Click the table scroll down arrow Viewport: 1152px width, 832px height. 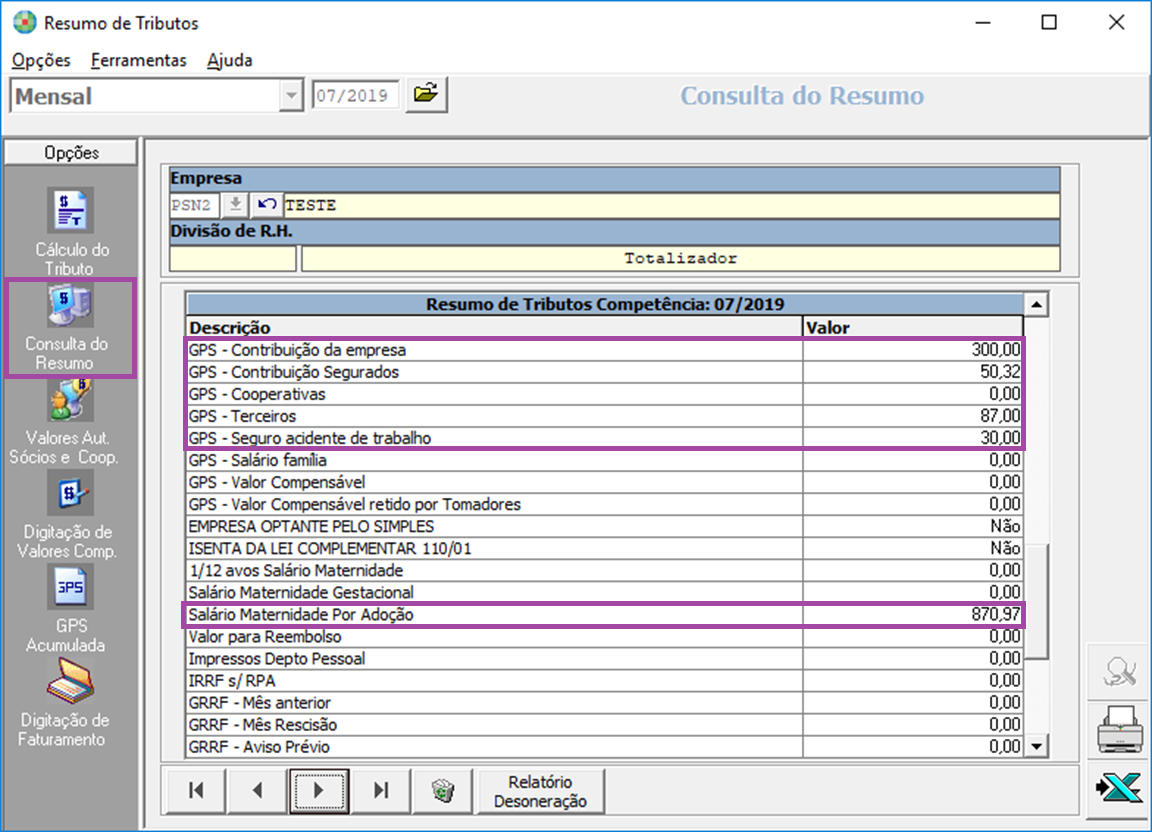(1036, 747)
